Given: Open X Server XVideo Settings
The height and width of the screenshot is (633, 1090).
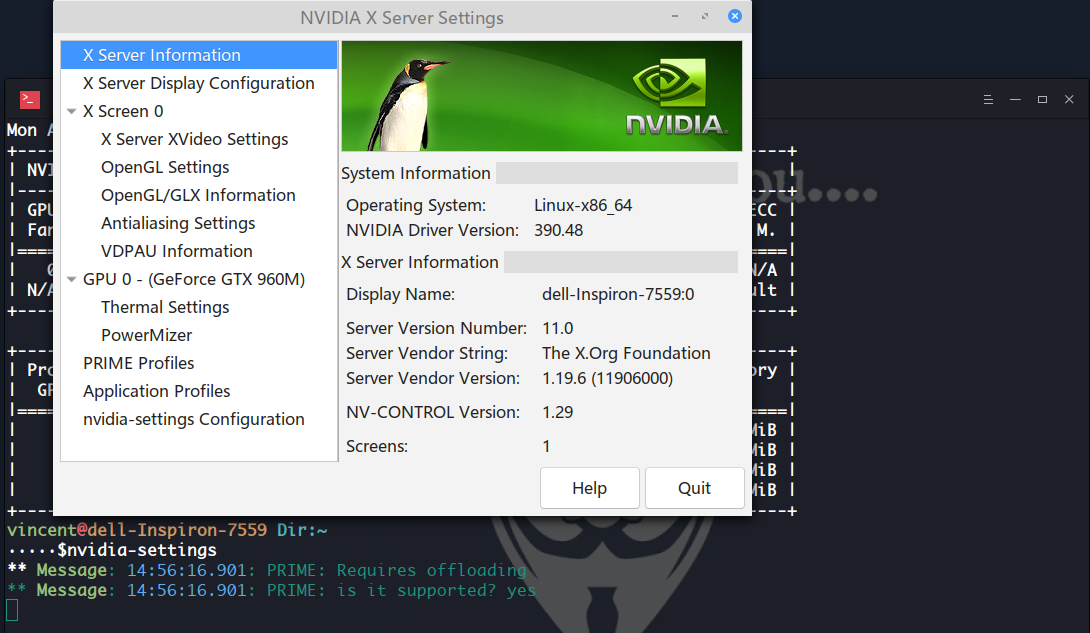Looking at the screenshot, I should pos(195,139).
